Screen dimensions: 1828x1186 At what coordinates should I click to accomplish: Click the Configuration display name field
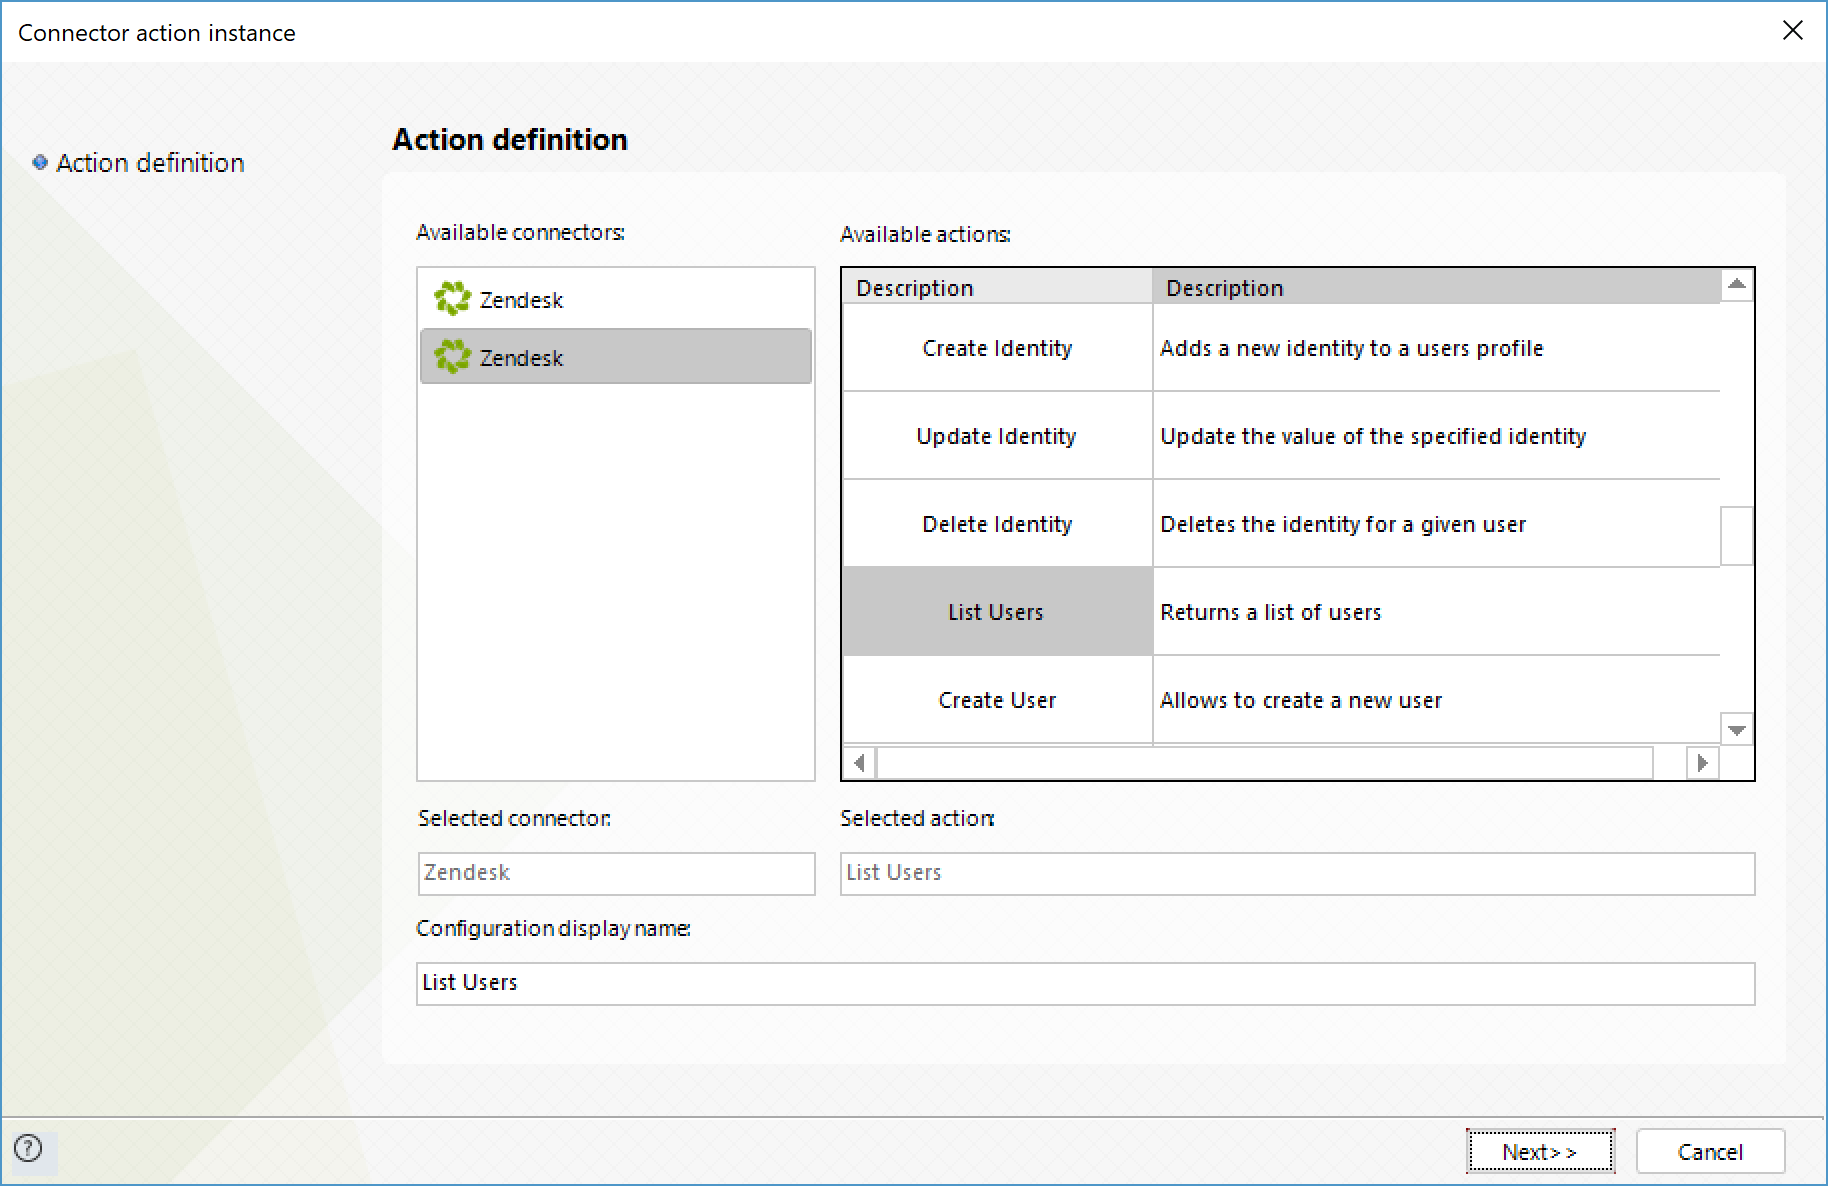[1085, 983]
